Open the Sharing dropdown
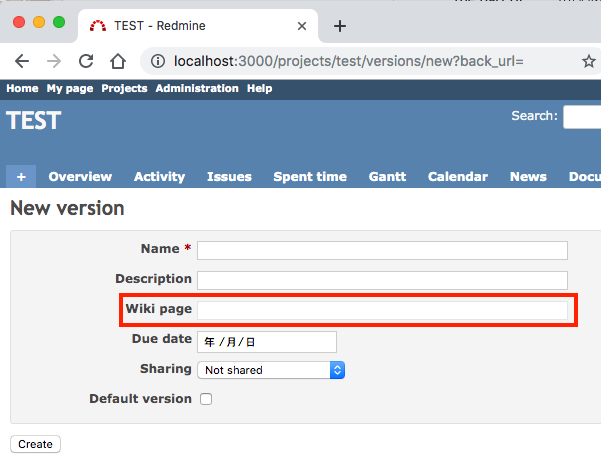Screen dimensions: 601x465 271,370
